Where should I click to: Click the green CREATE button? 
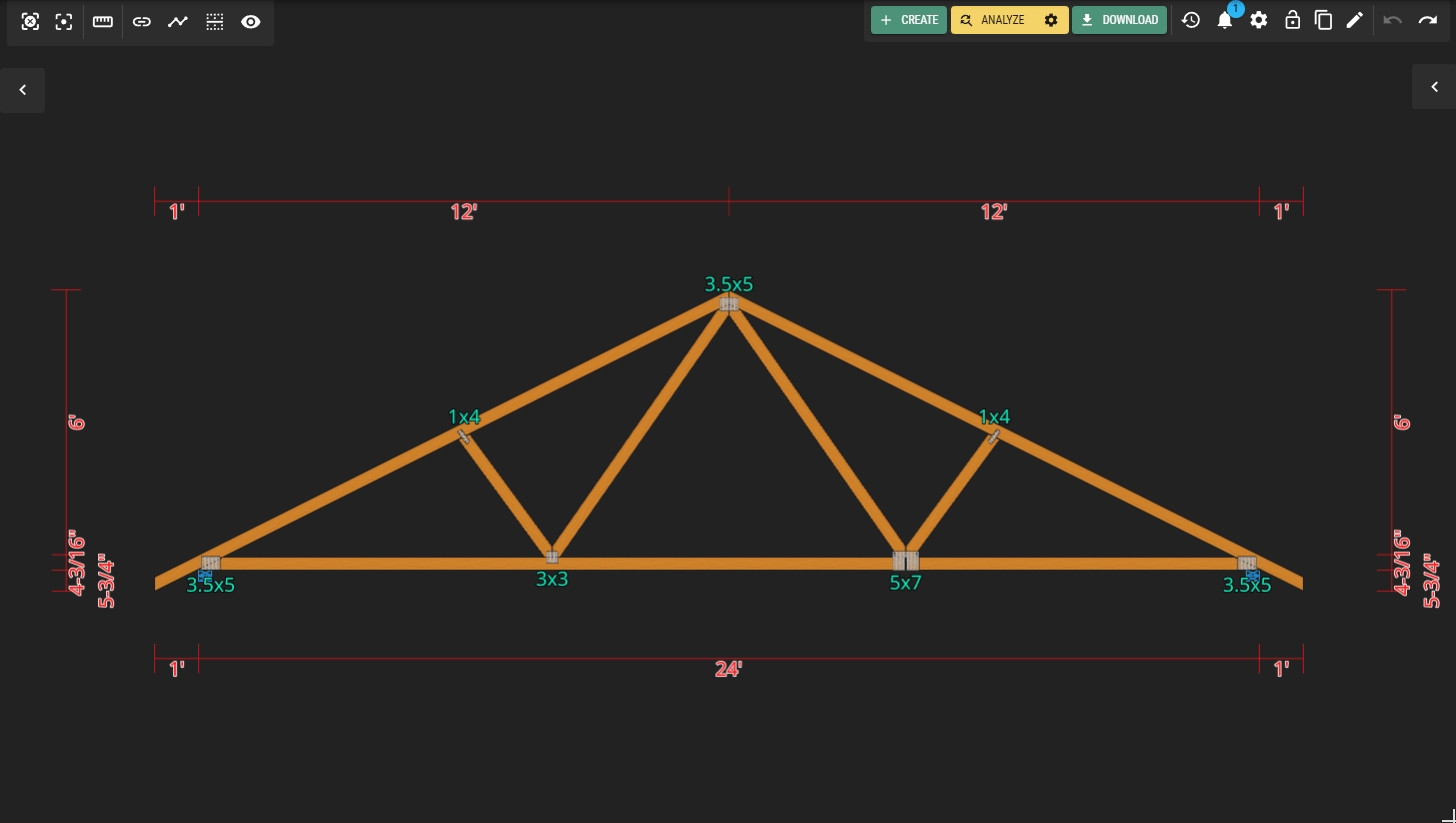click(x=908, y=20)
